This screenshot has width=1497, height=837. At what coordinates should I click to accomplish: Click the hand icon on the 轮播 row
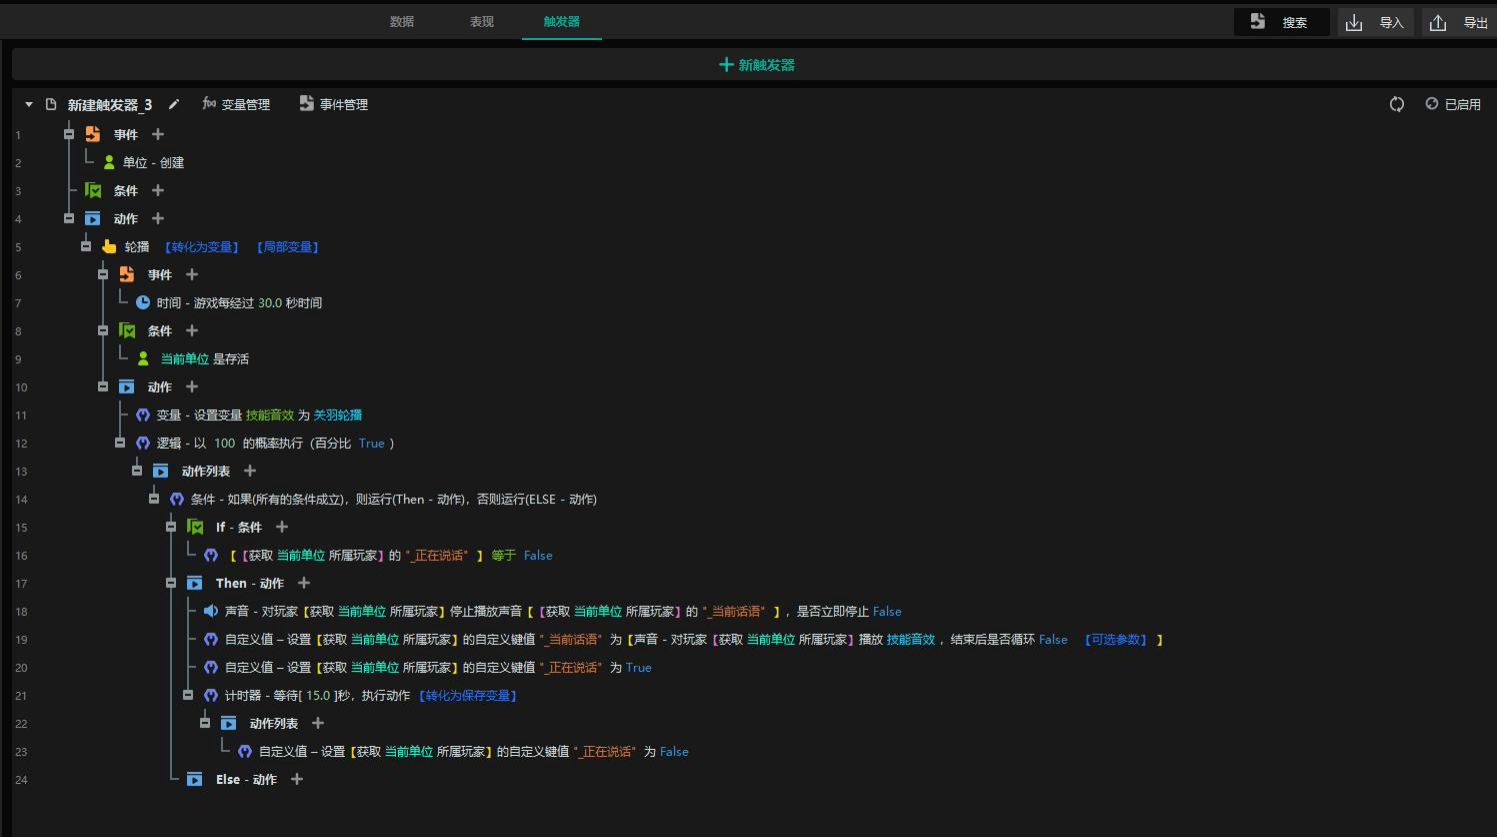coord(109,246)
